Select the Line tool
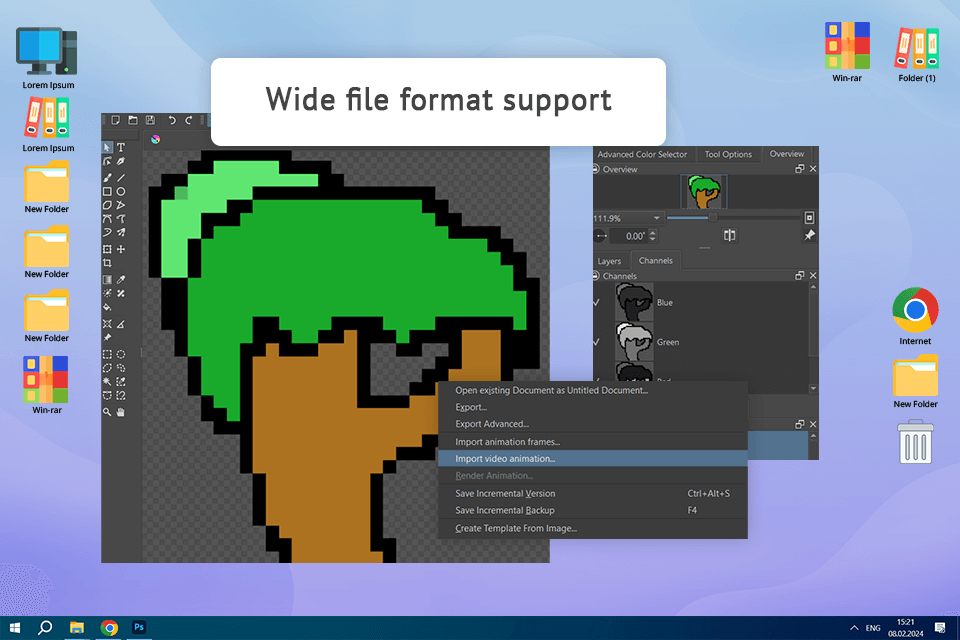Image resolution: width=960 pixels, height=640 pixels. [x=121, y=178]
